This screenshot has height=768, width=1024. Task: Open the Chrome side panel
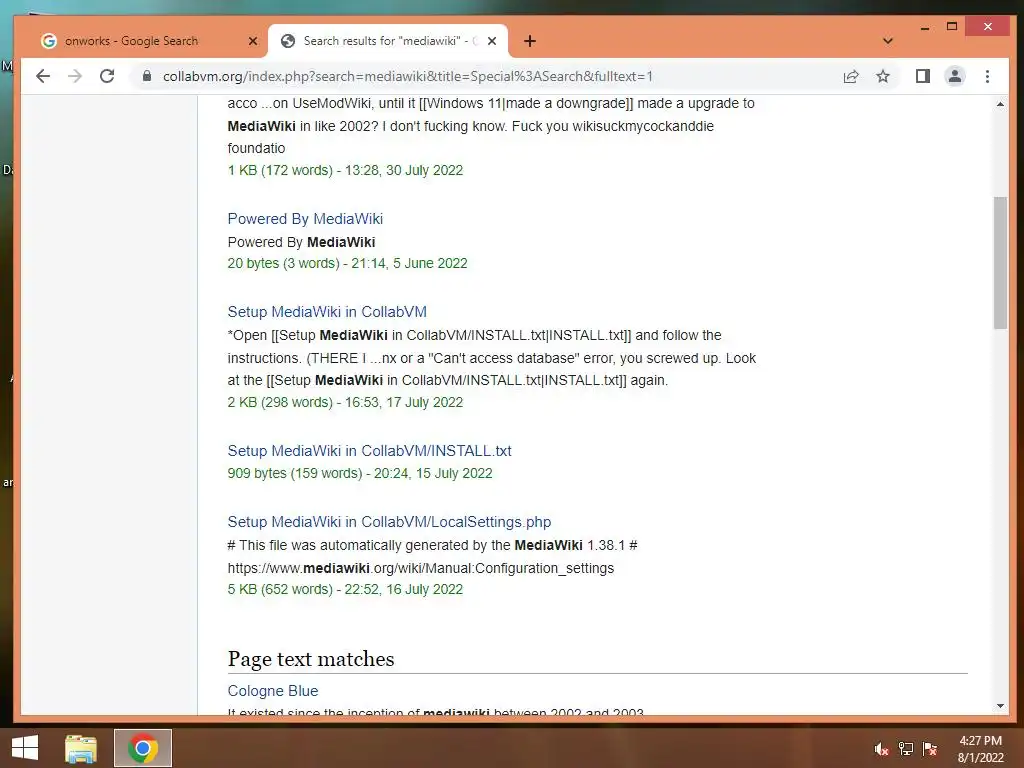click(x=923, y=76)
